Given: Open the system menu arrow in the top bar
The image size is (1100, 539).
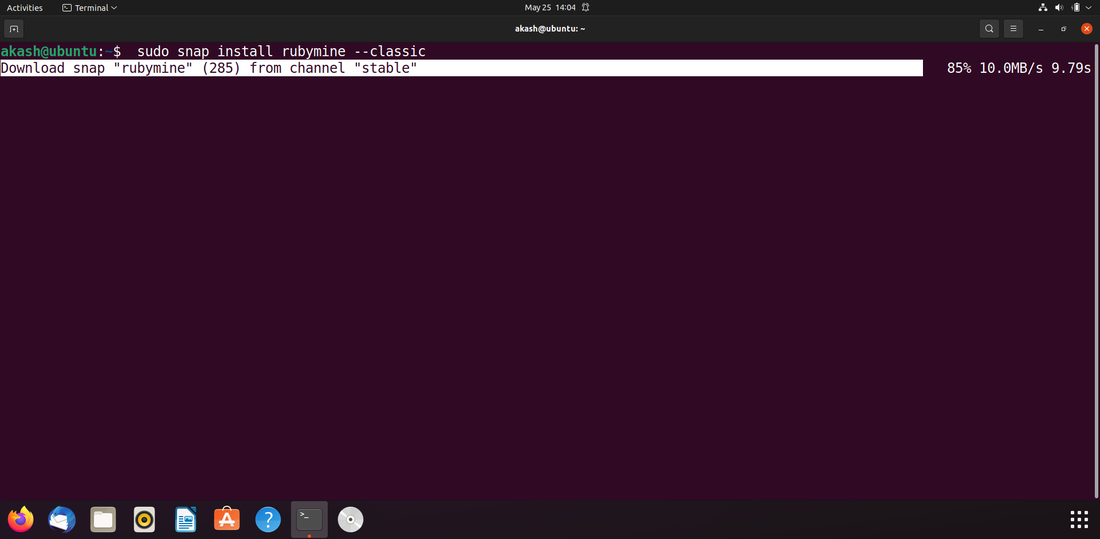Looking at the screenshot, I should coord(1089,8).
